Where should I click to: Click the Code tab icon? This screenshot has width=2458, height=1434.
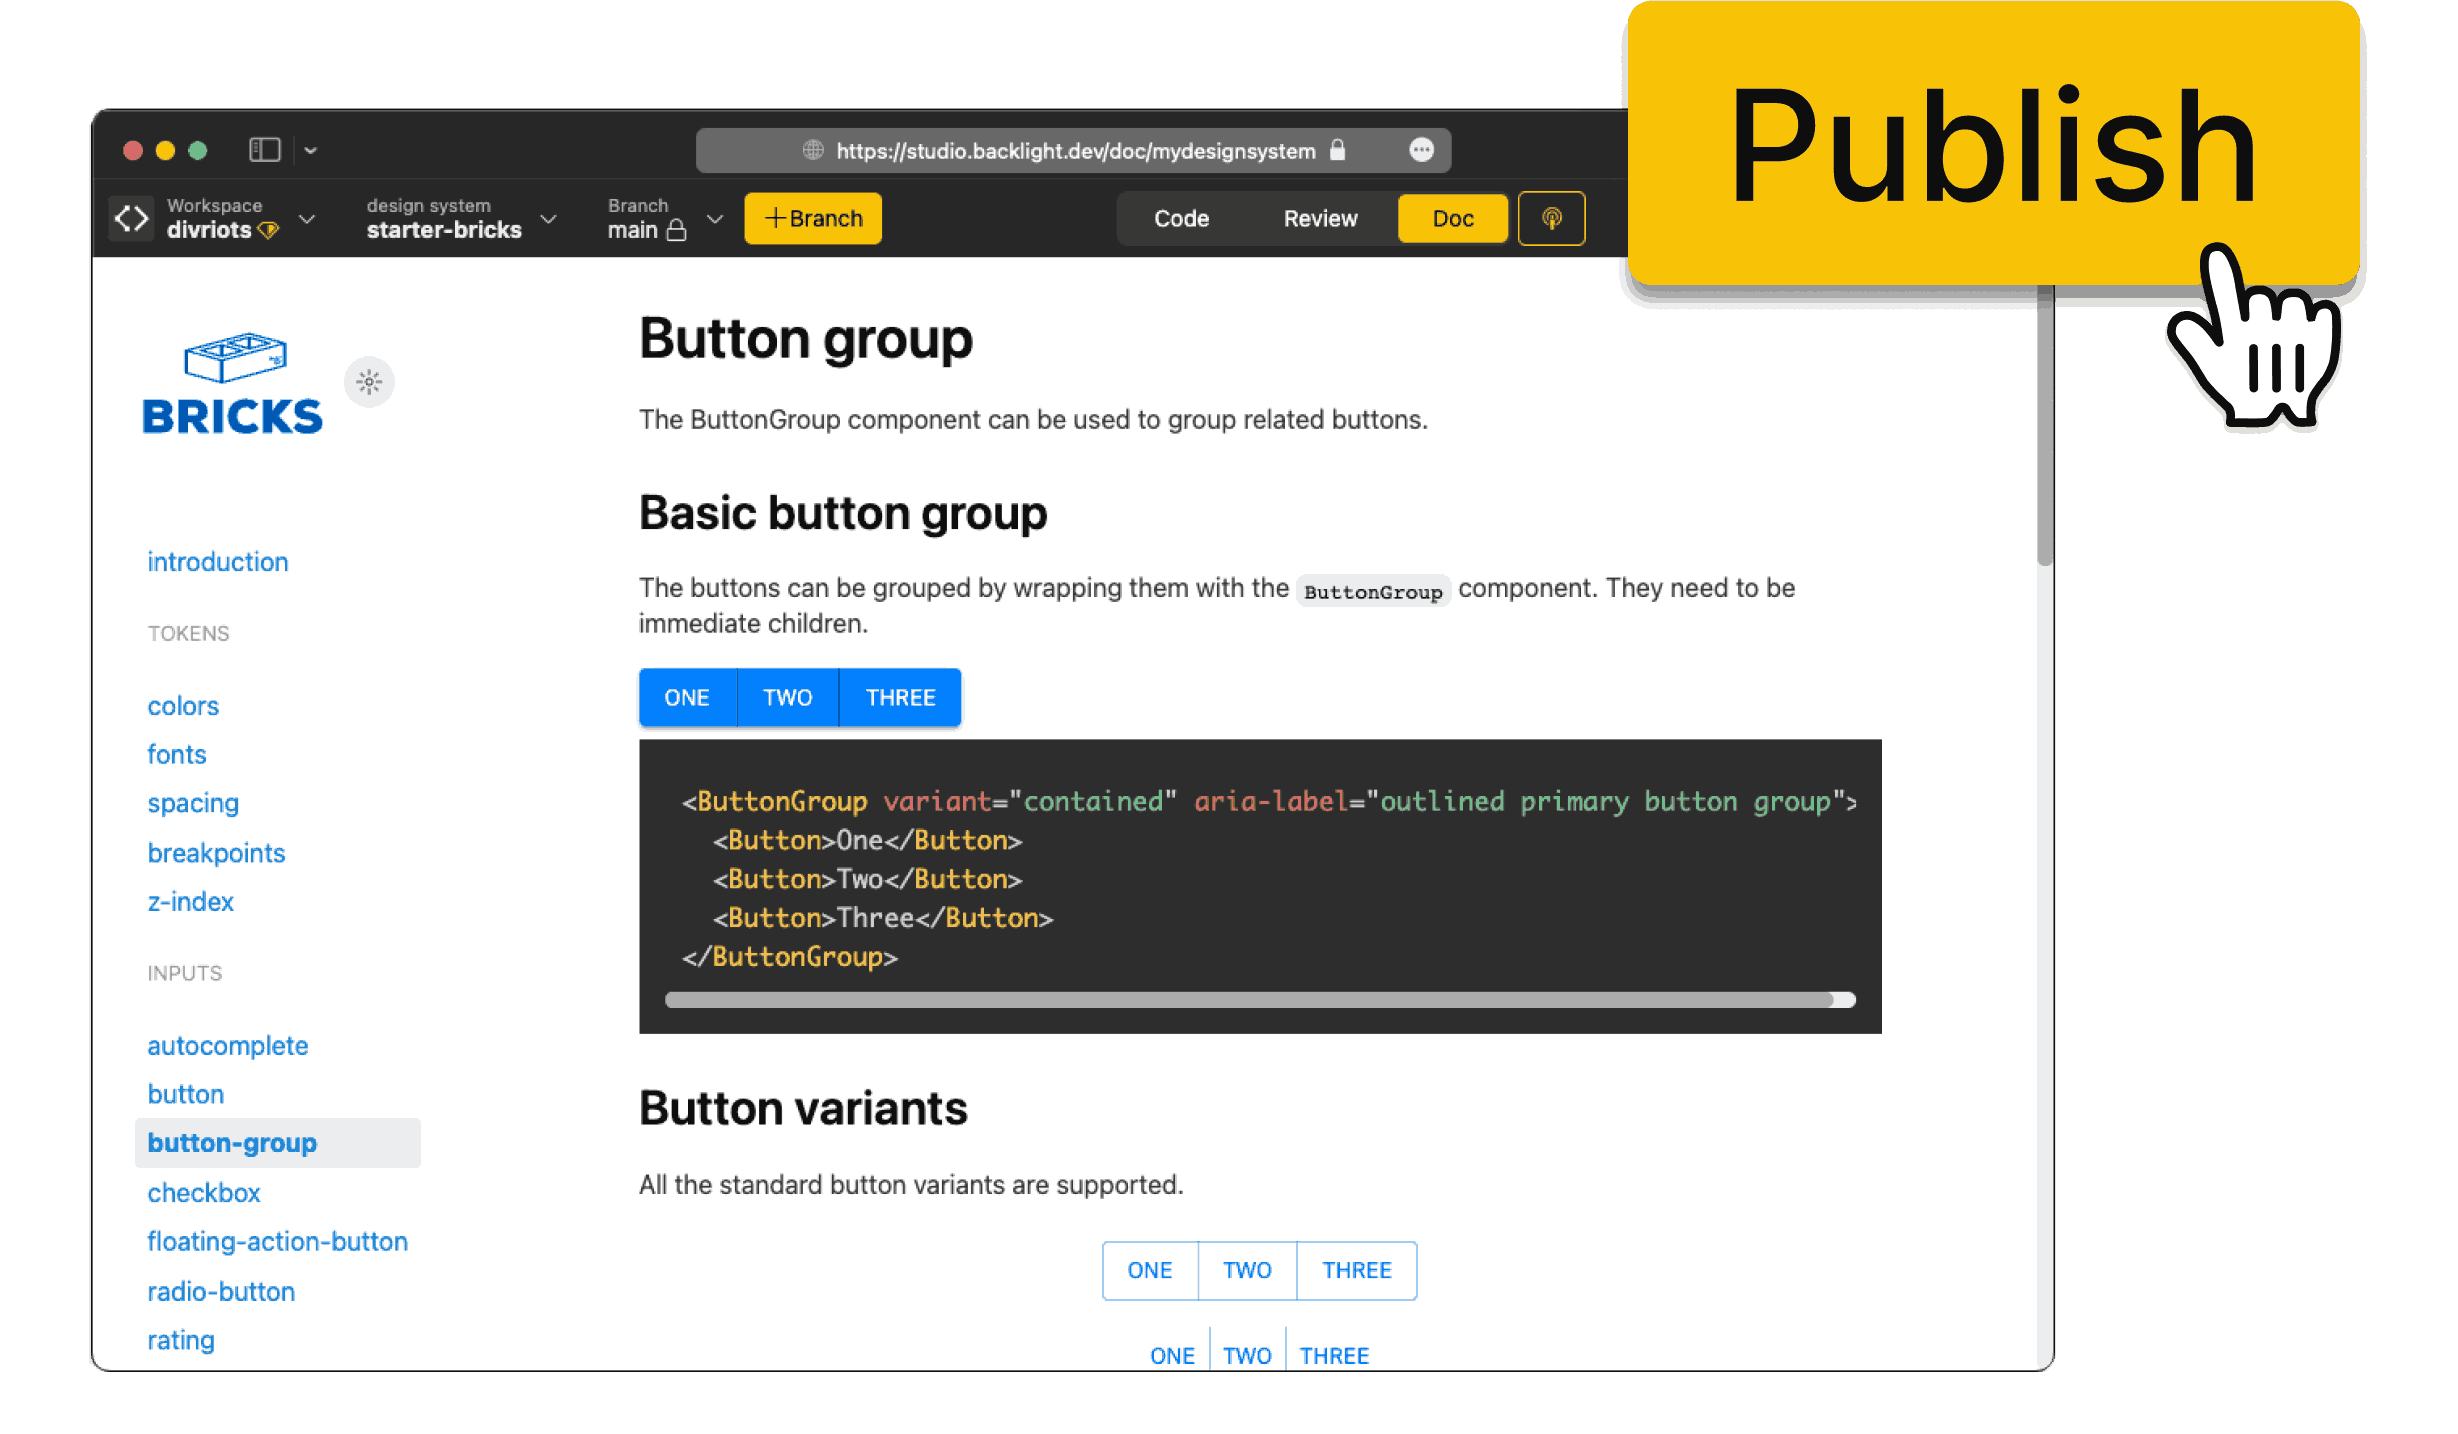point(1181,217)
